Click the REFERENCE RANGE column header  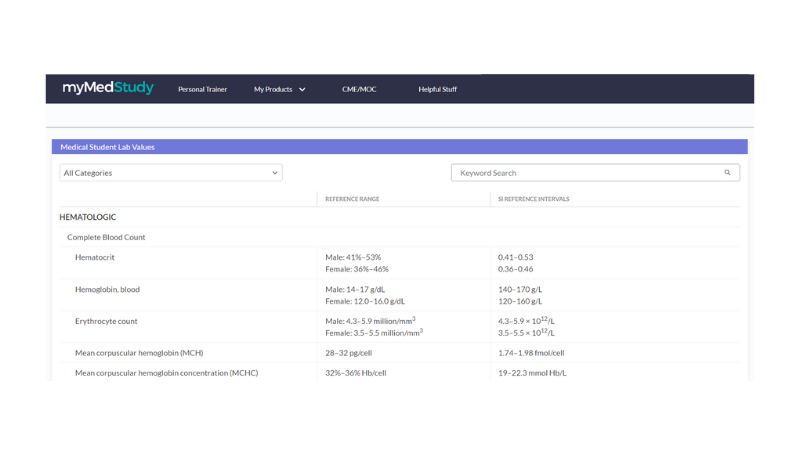pos(352,199)
